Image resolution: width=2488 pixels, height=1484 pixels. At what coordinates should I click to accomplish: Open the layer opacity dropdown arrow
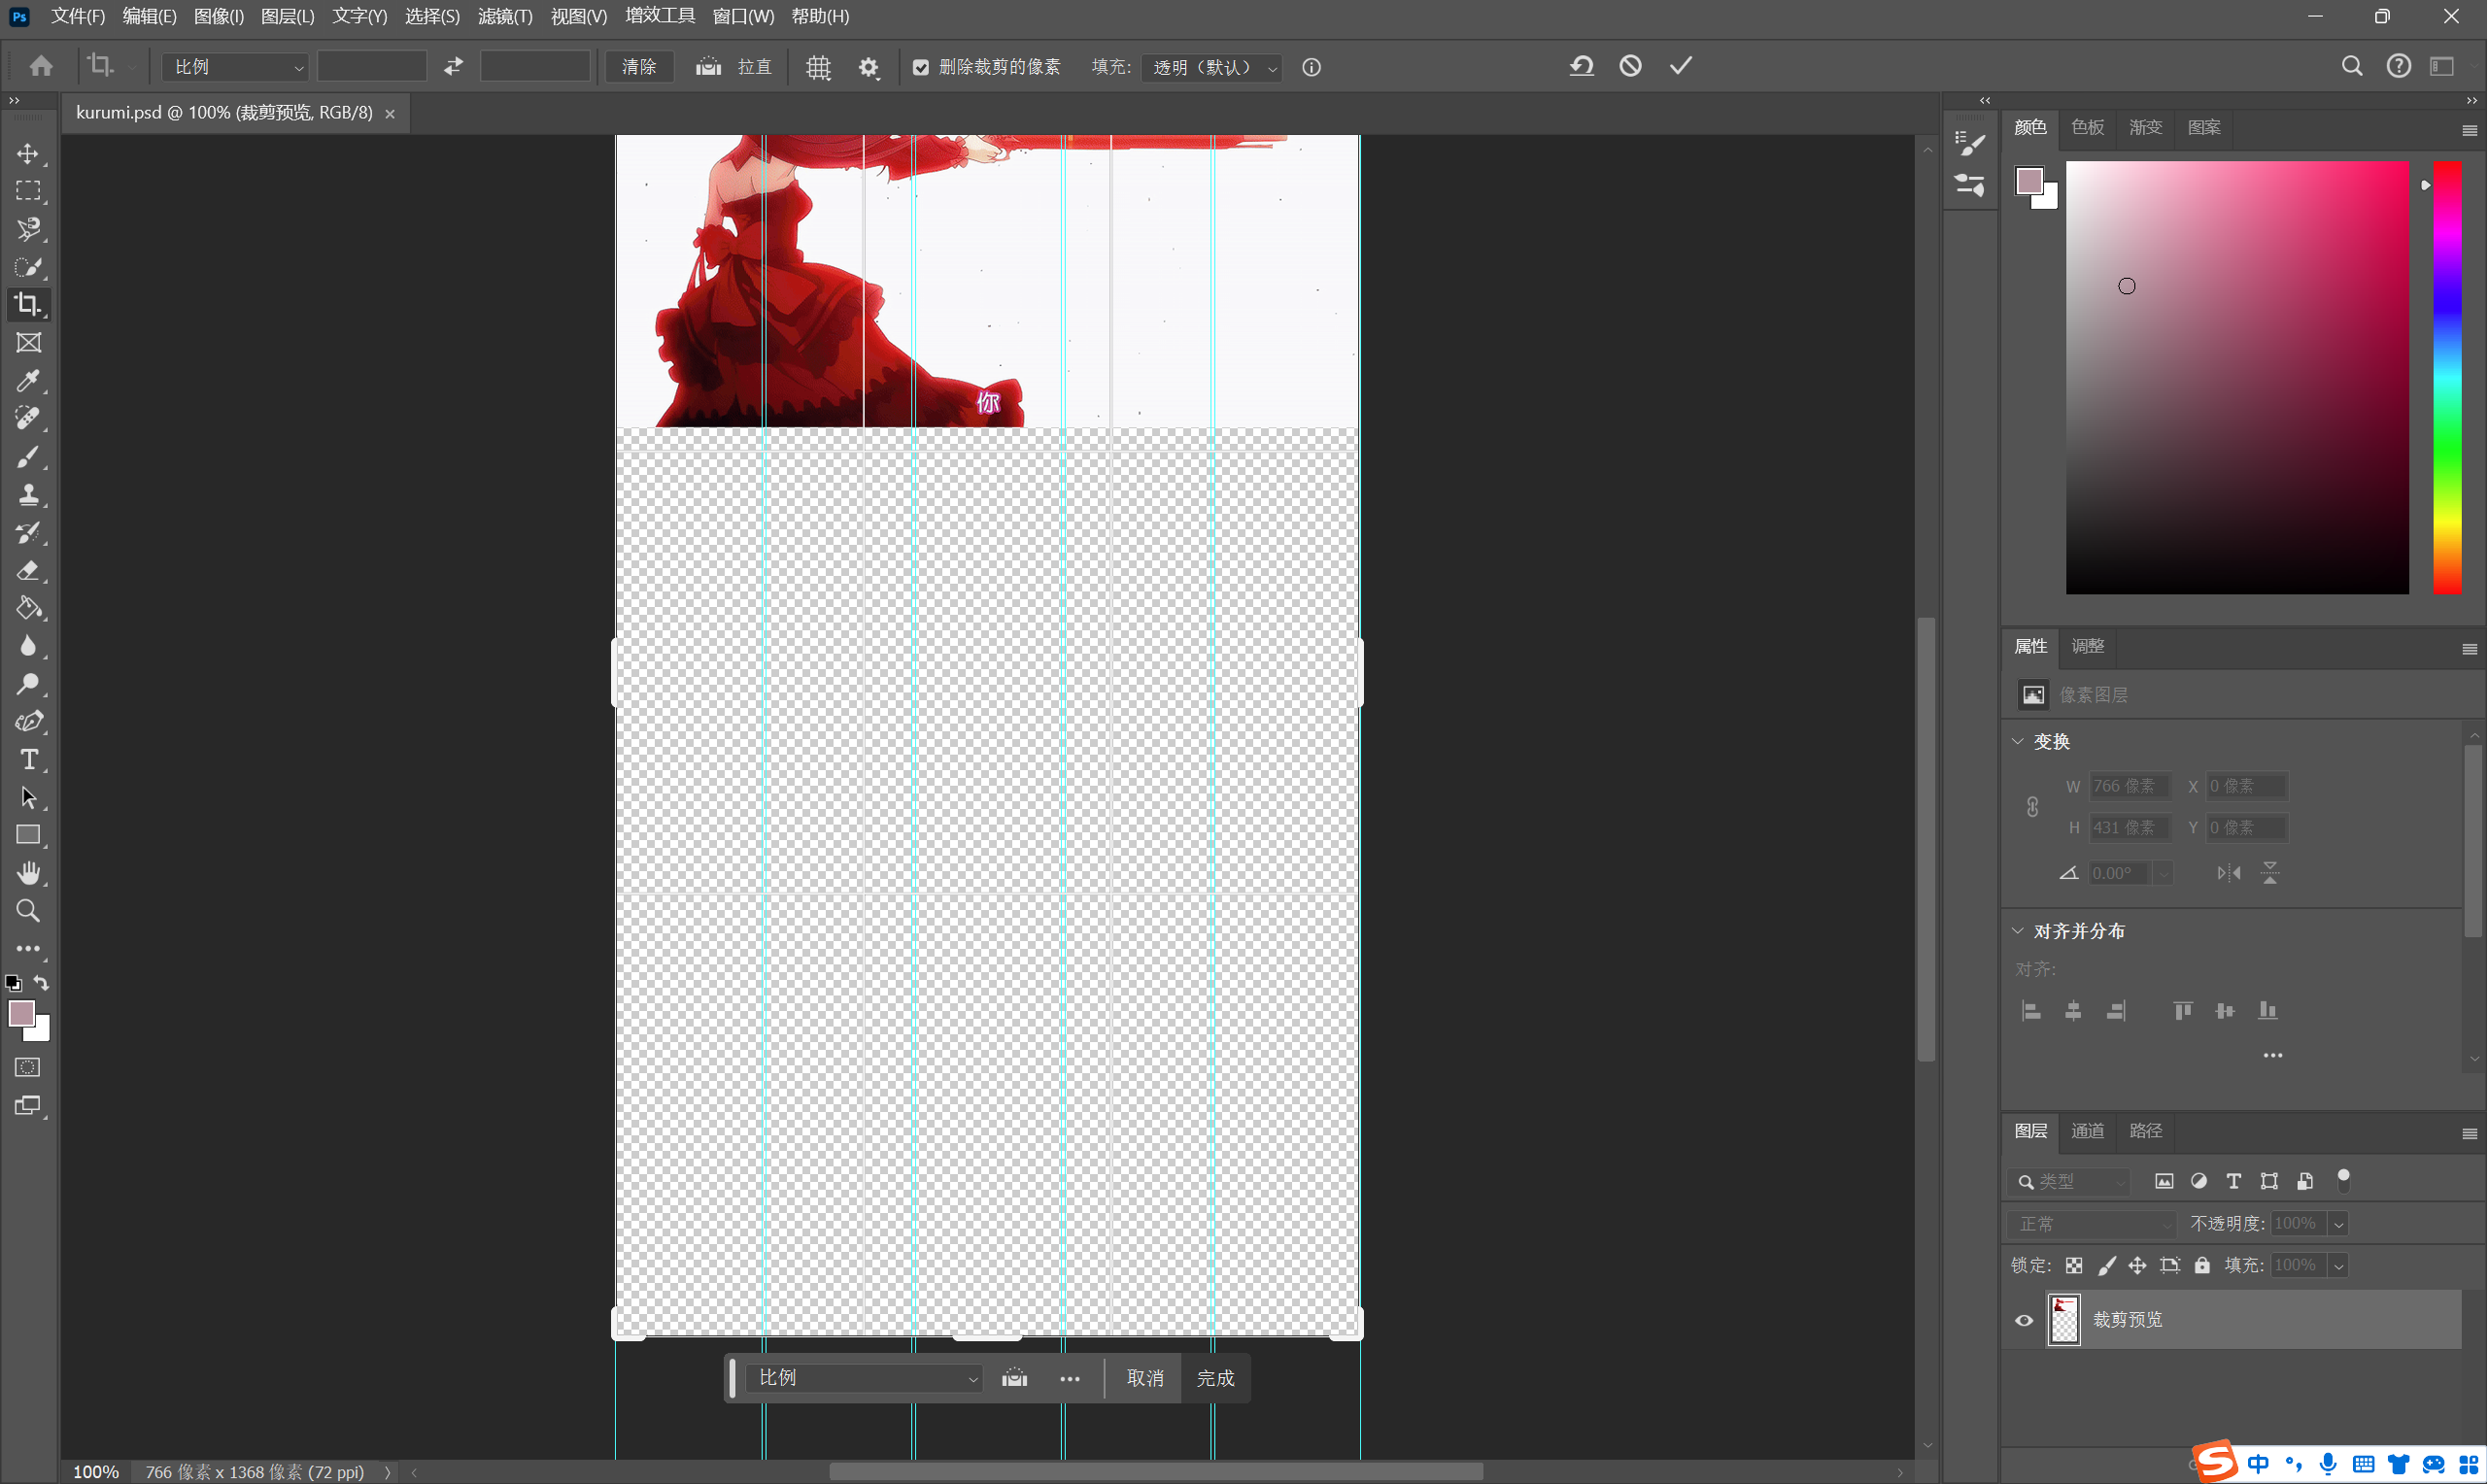[2339, 1224]
